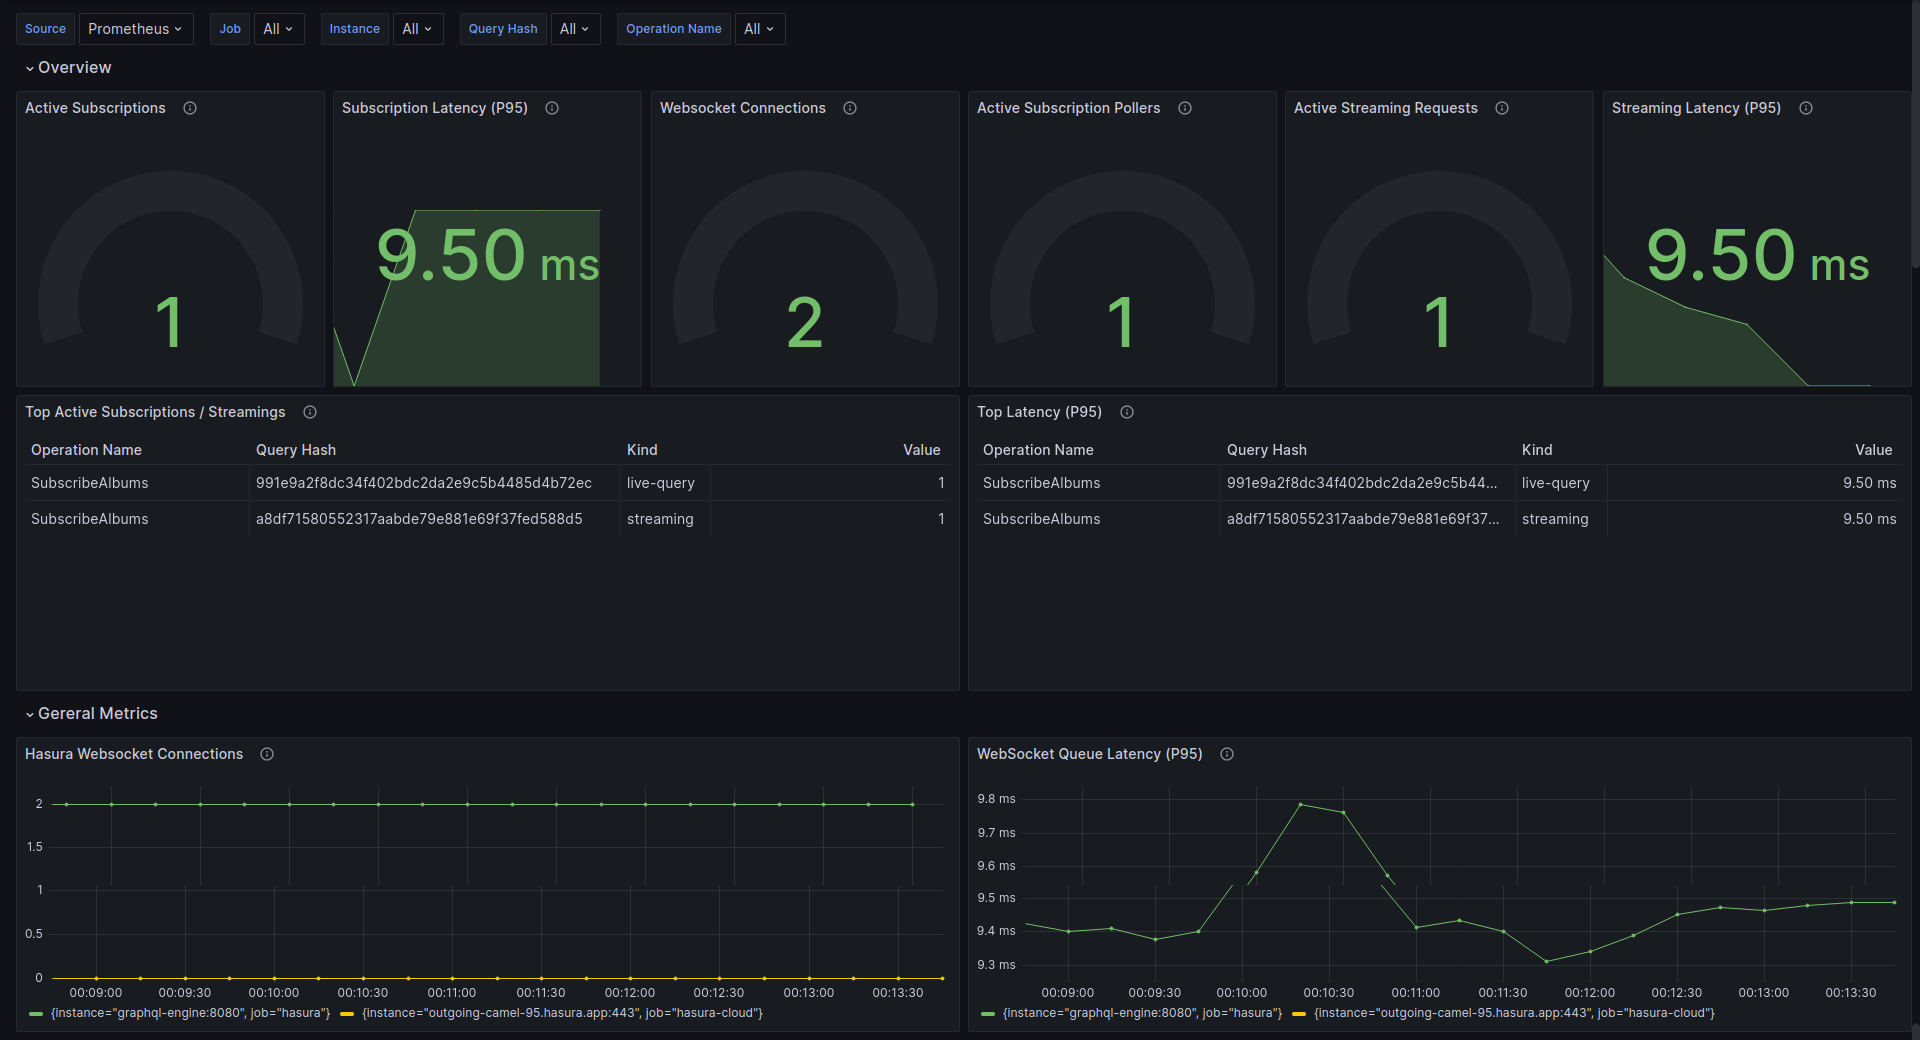This screenshot has height=1040, width=1920.
Task: Click info icon beside Subscription Latency (P95)
Action: (x=552, y=108)
